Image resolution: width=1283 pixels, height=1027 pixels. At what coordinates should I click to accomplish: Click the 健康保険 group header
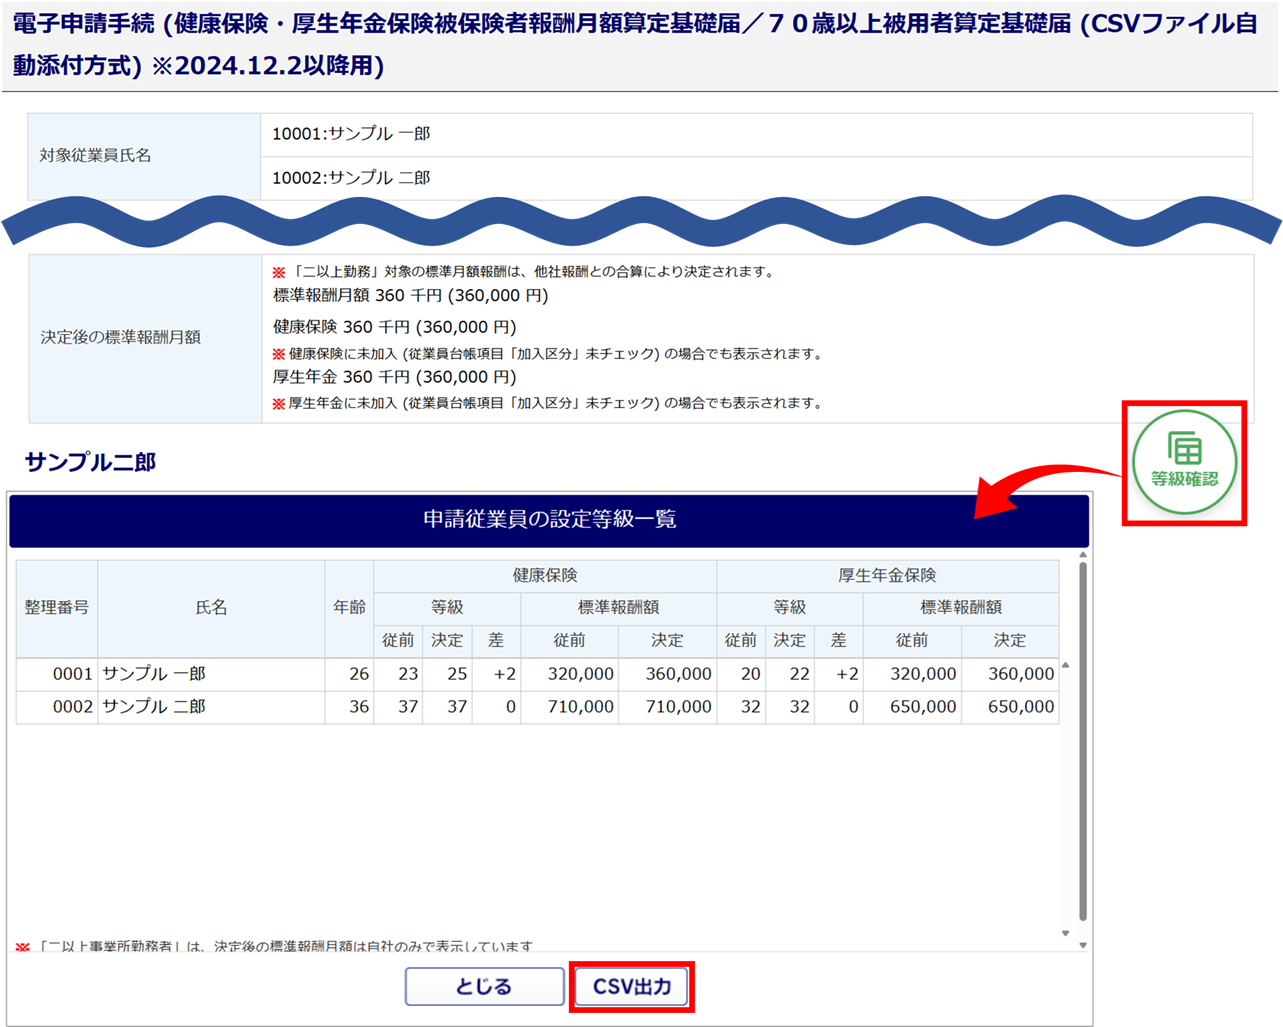pyautogui.click(x=545, y=576)
